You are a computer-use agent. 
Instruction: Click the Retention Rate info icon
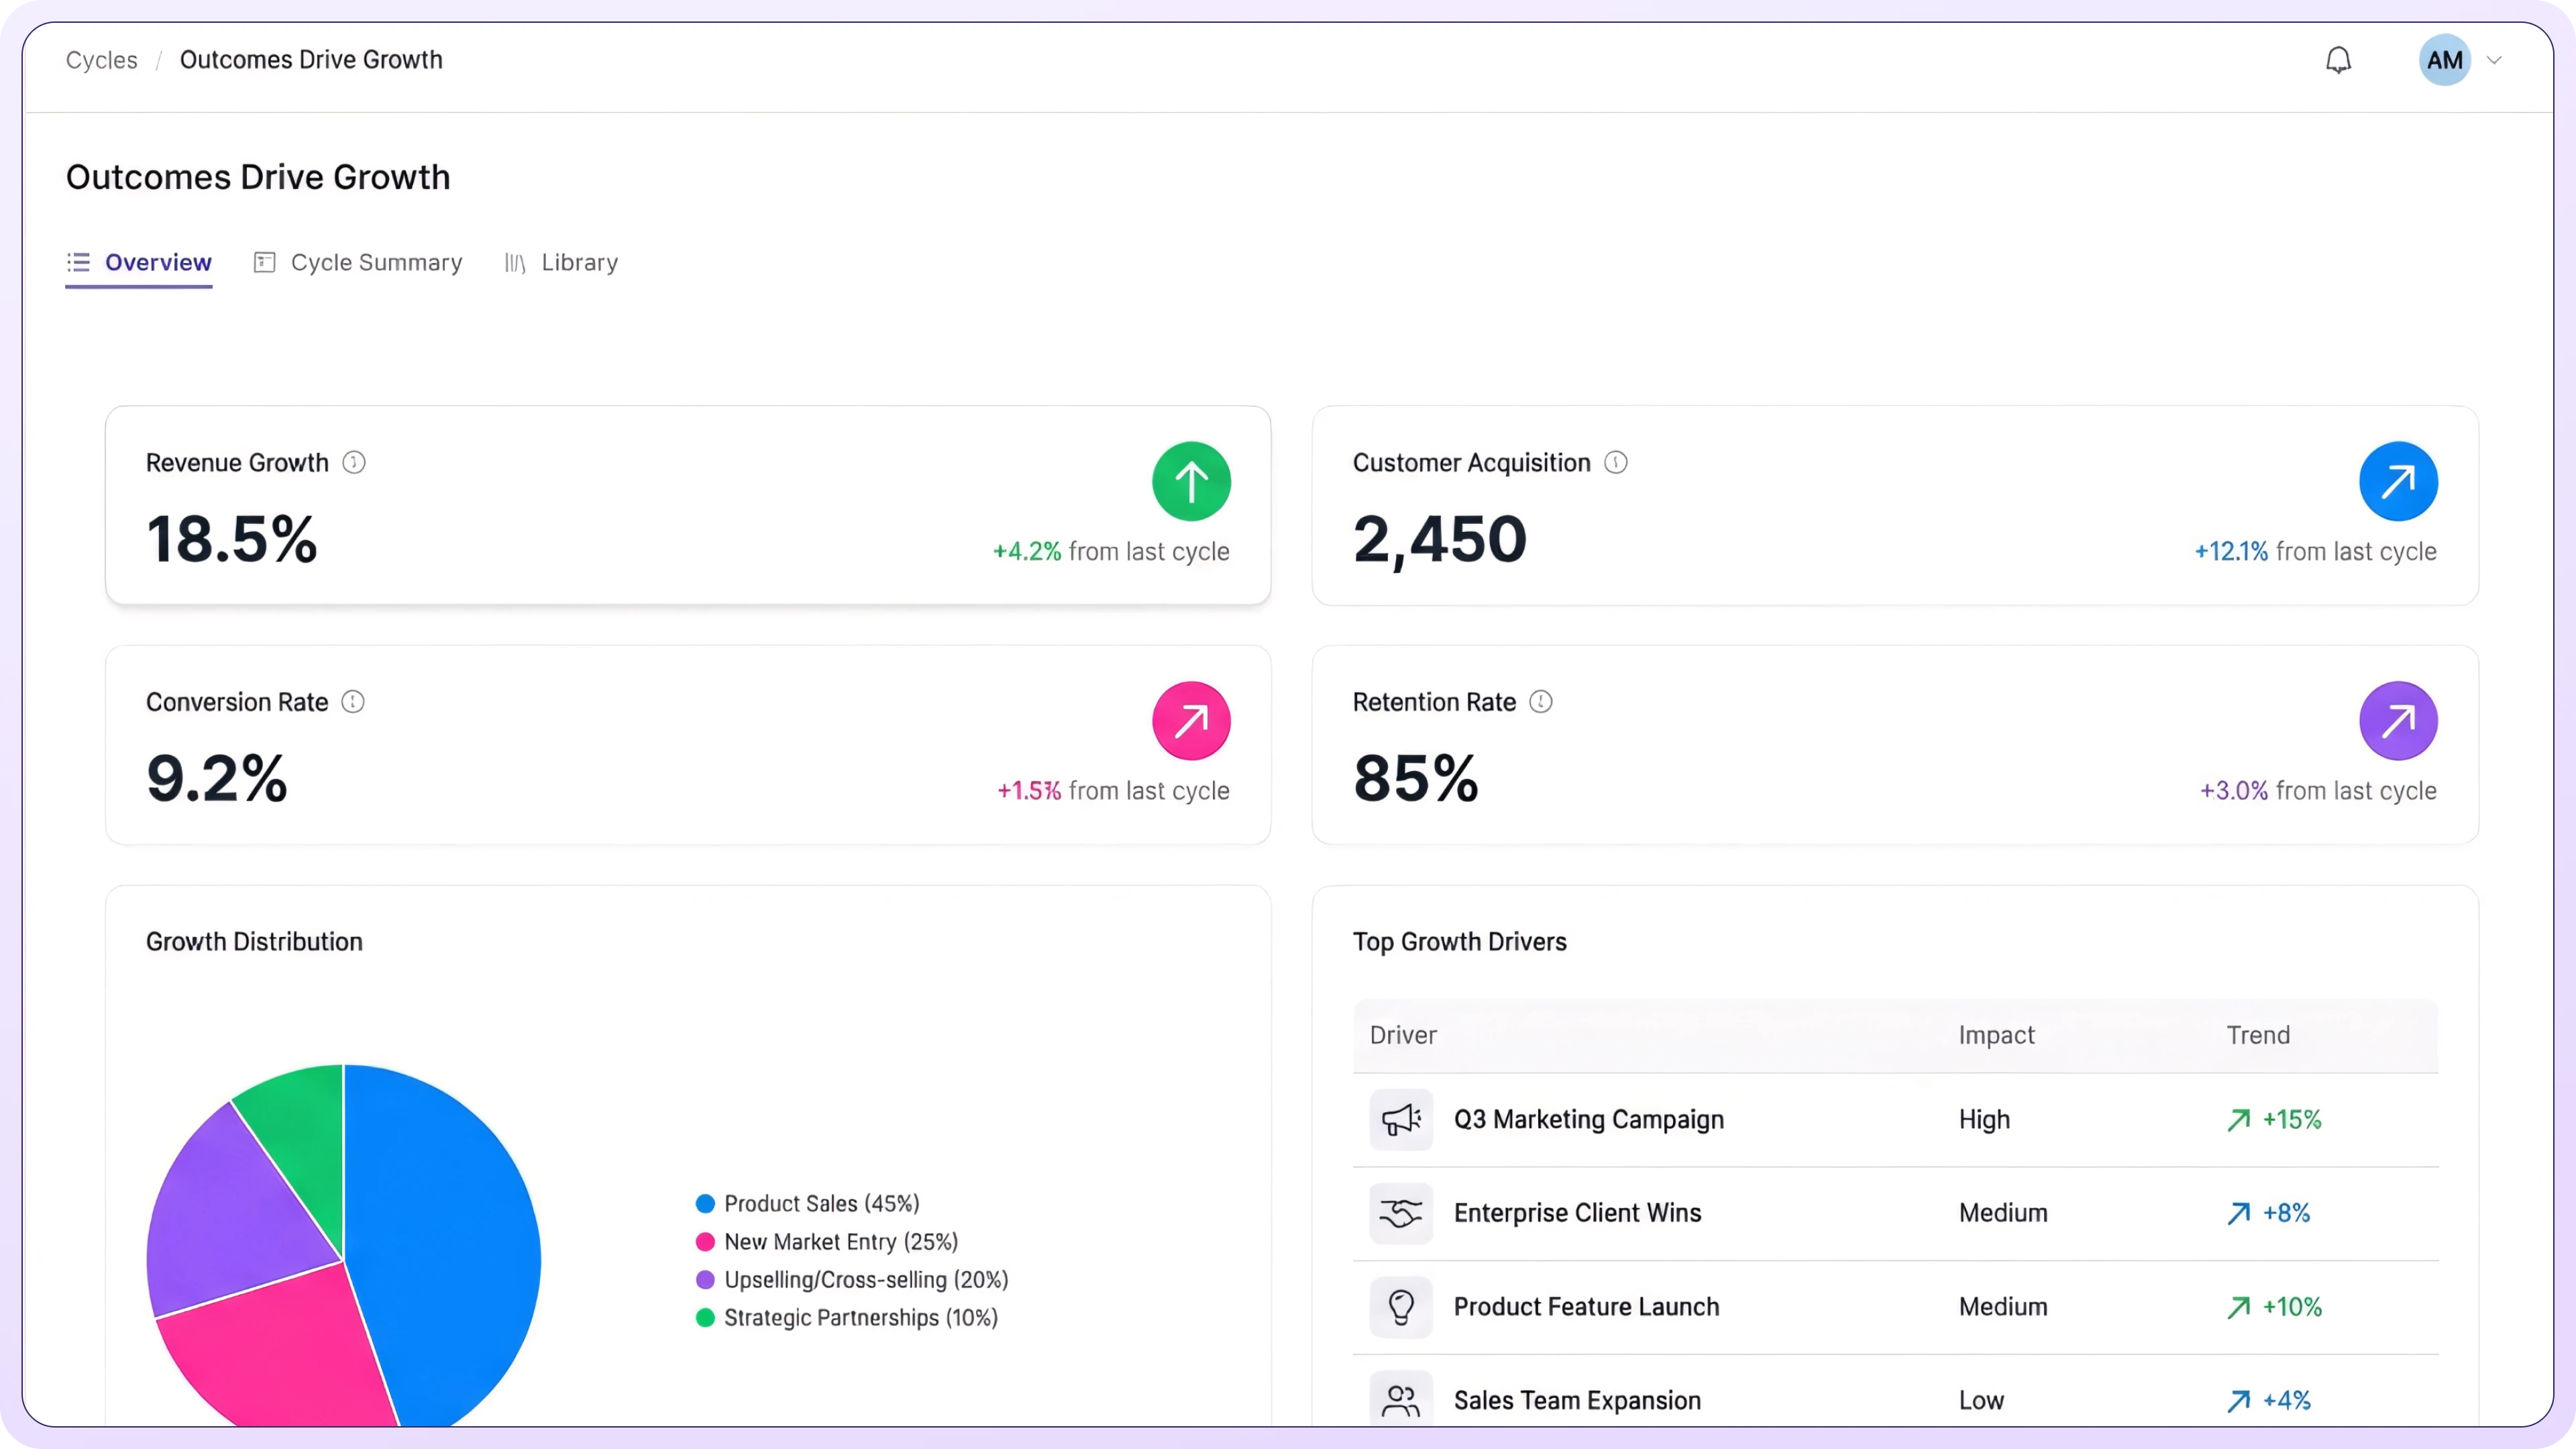(x=1541, y=702)
